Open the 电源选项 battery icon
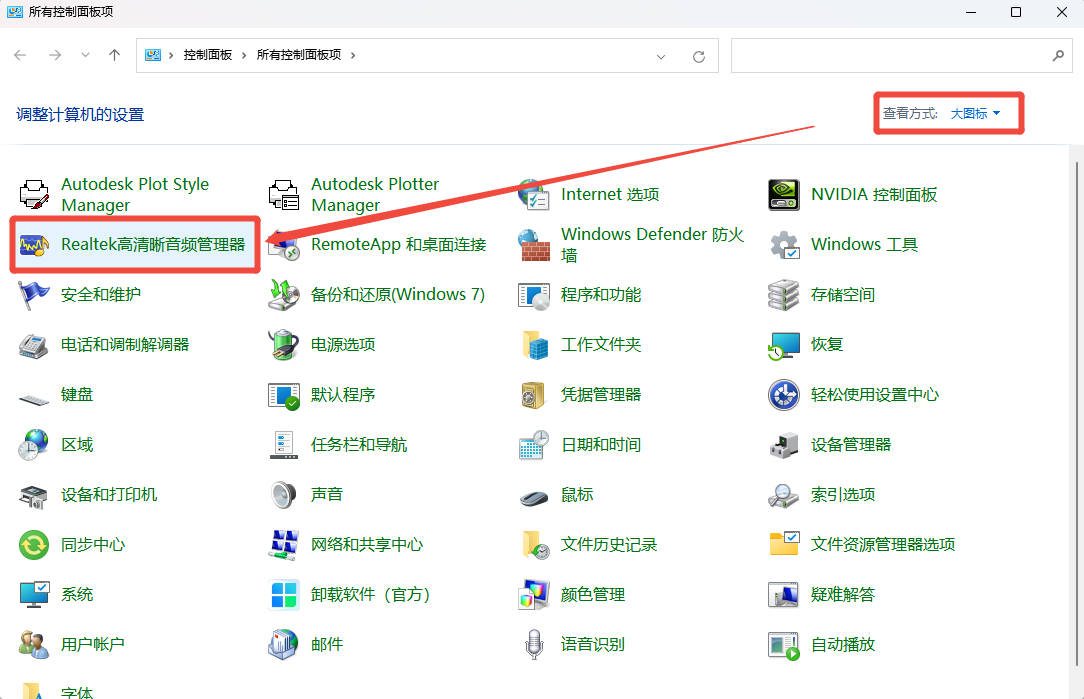Viewport: 1084px width, 699px height. click(x=283, y=345)
